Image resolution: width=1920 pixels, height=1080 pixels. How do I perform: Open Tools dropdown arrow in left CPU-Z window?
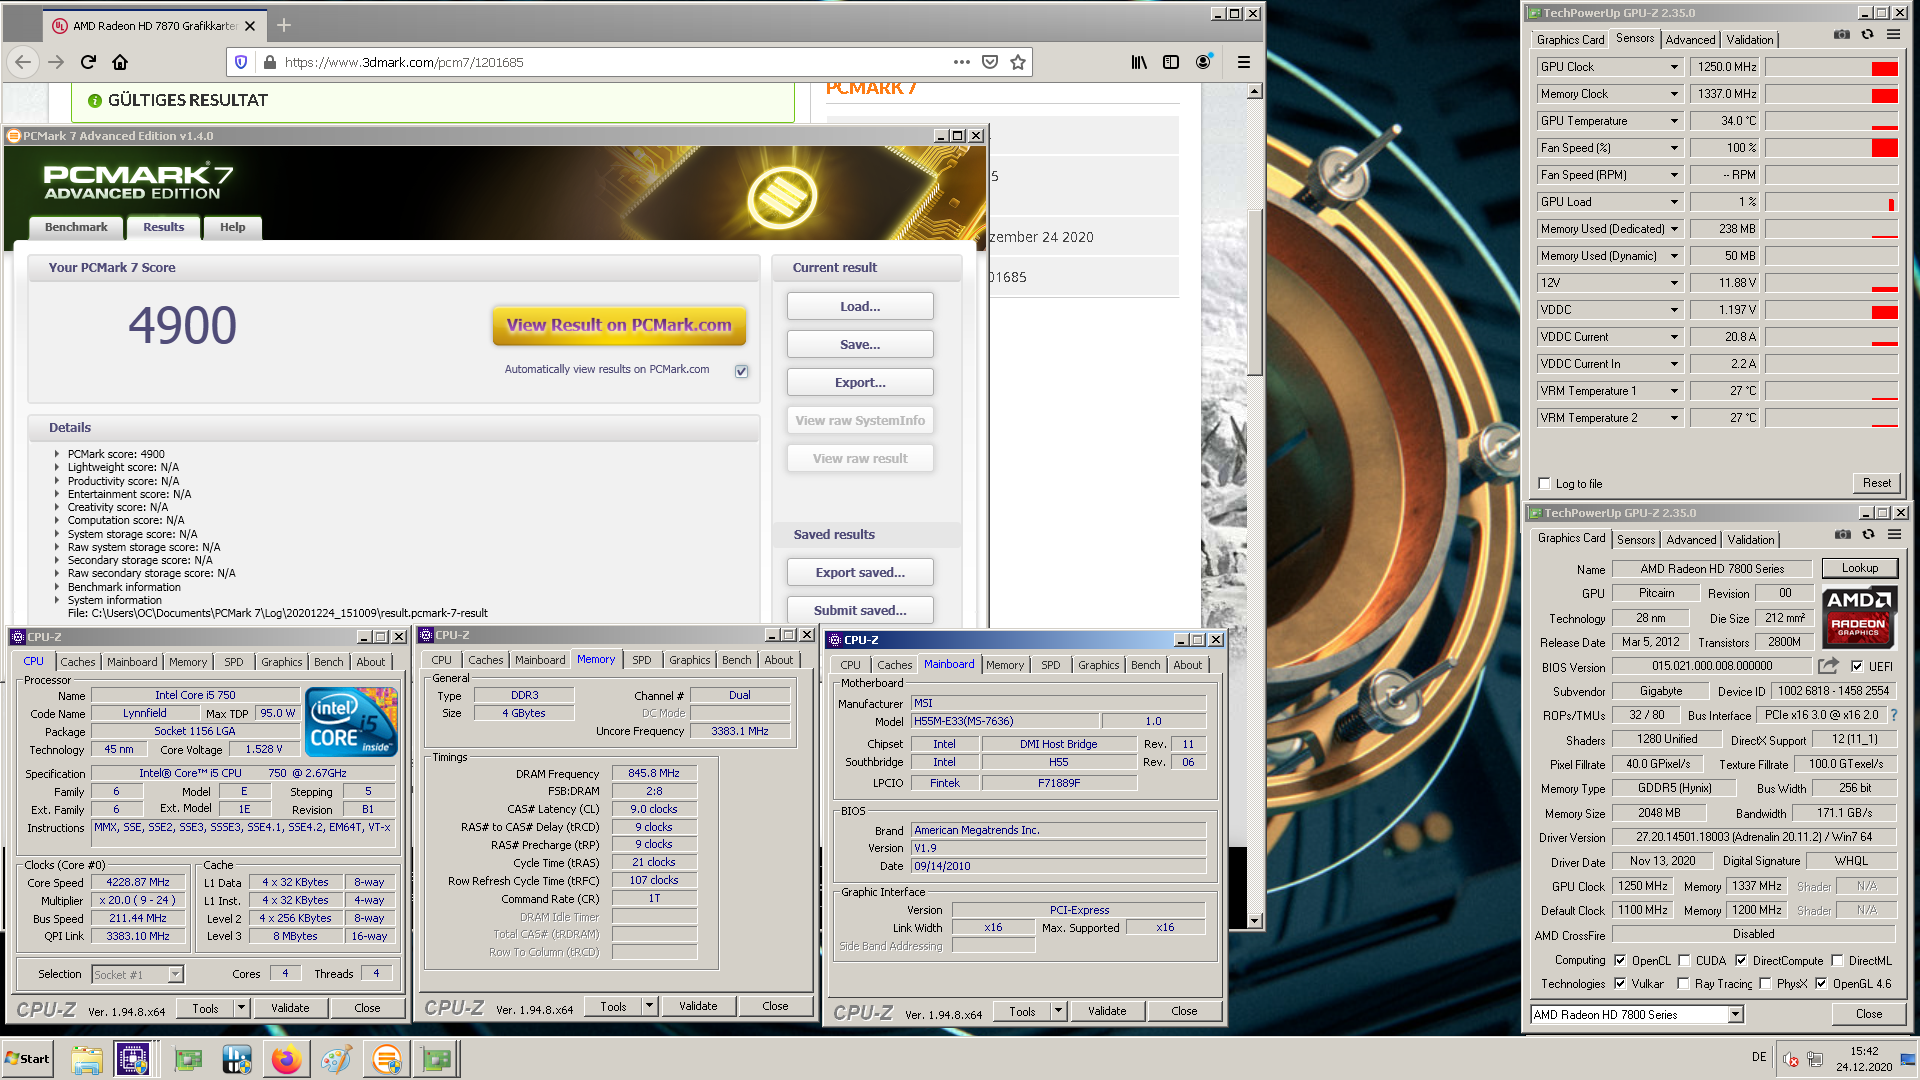[x=241, y=1008]
